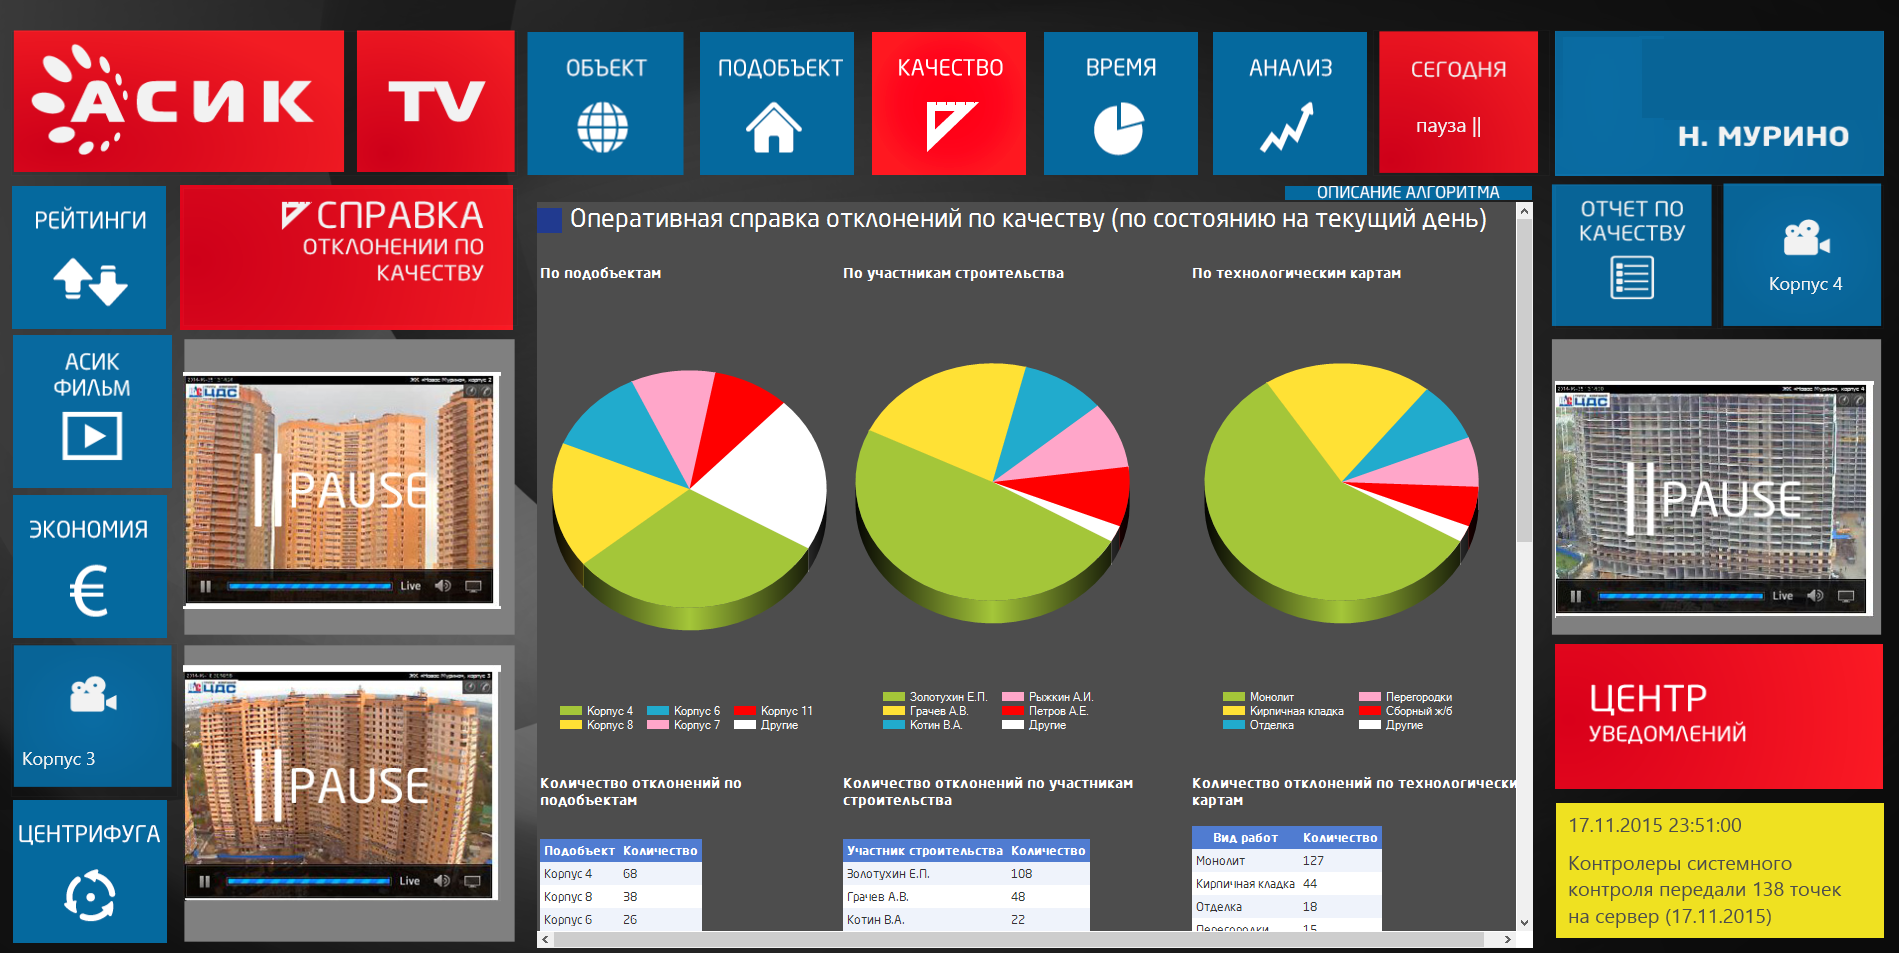
Task: Click the Монолит legend swatch
Action: click(1233, 697)
